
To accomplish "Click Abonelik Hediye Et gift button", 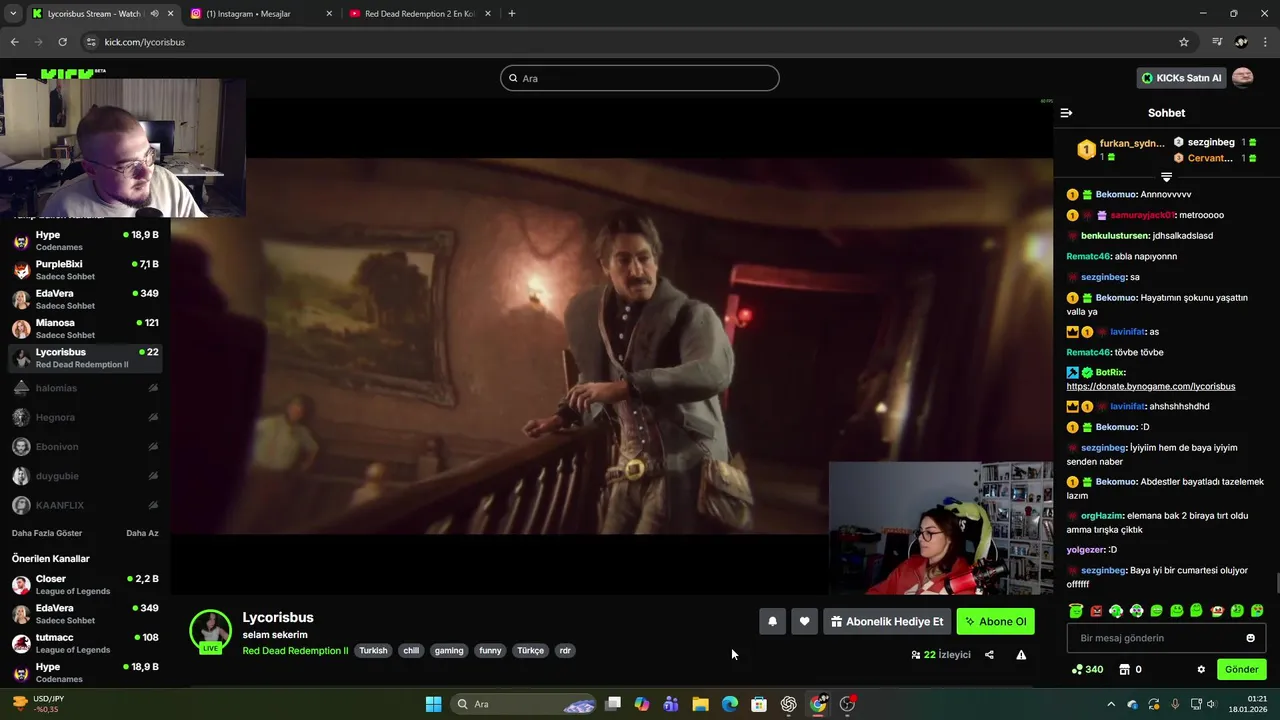I will click(887, 621).
